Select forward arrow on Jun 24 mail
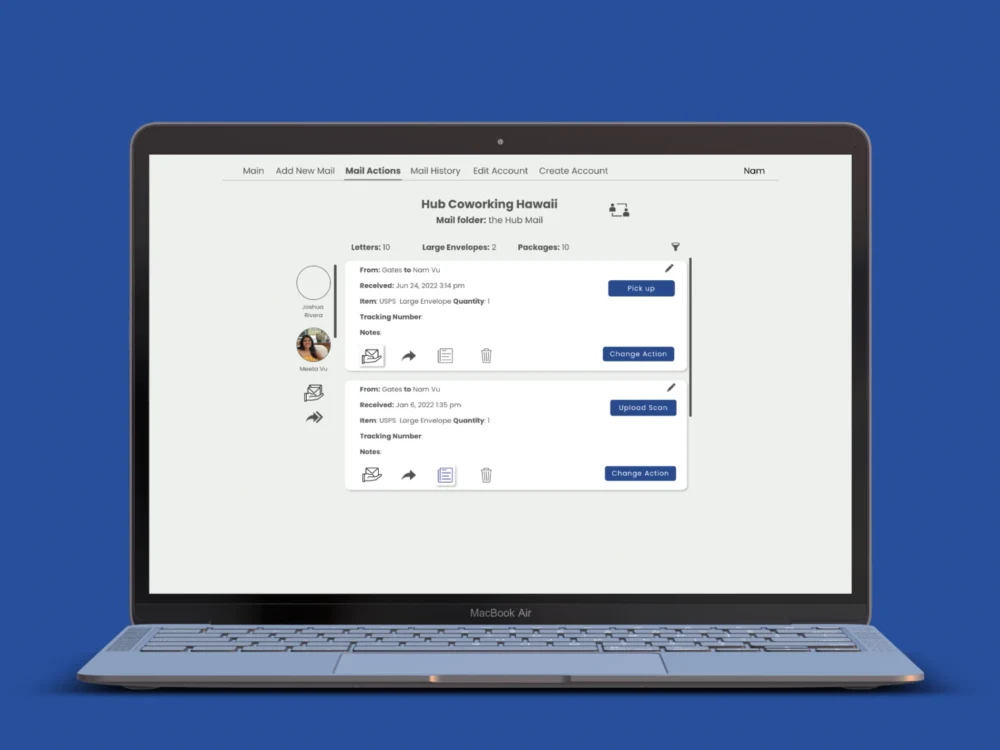The image size is (1000, 750). (409, 356)
